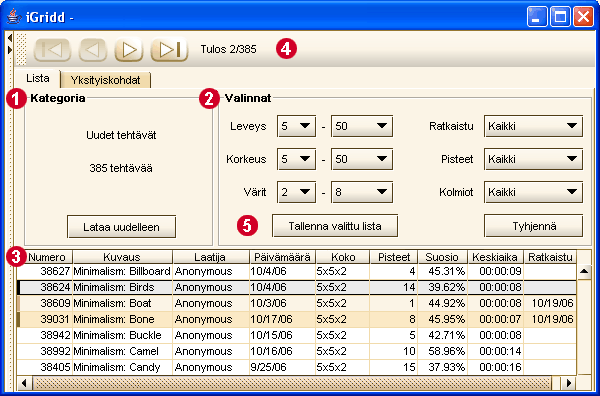Go to next result arrow button
Image resolution: width=600 pixels, height=396 pixels.
point(129,50)
